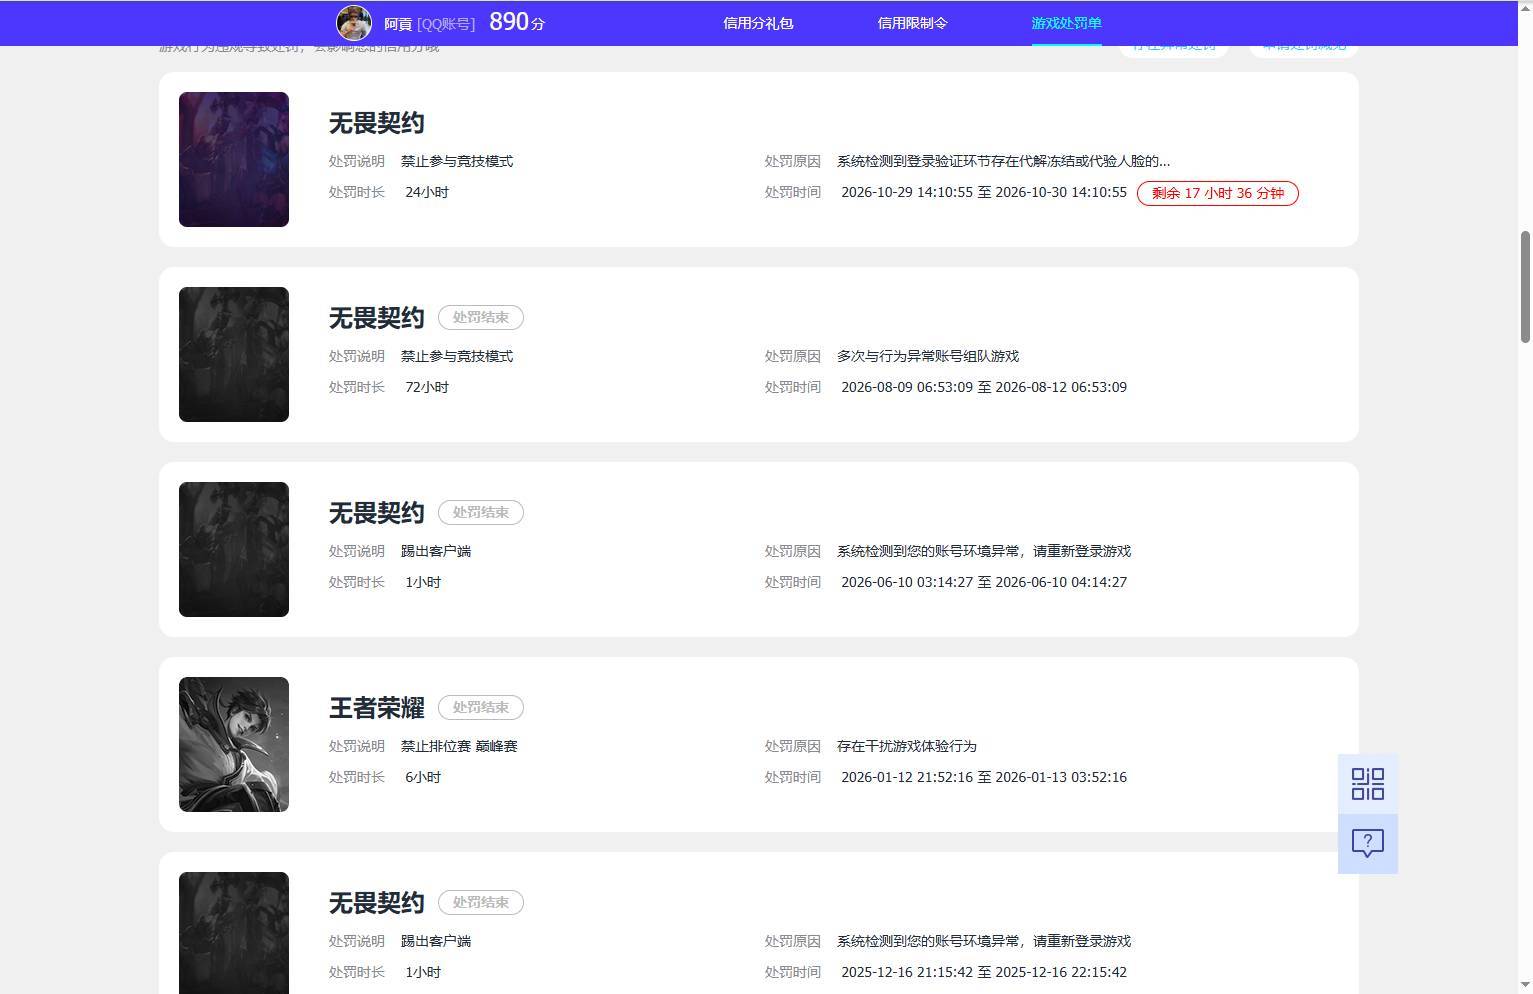The image size is (1533, 994).
Task: Open the help question-mark chat icon
Action: coord(1368,844)
